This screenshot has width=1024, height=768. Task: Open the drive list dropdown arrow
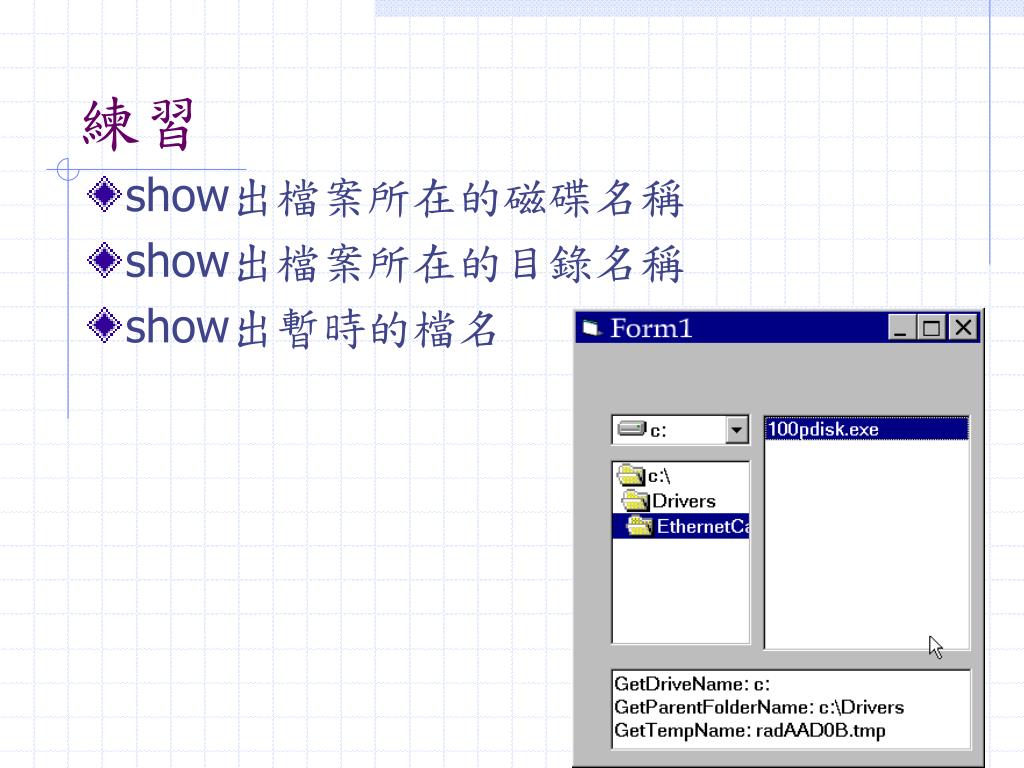pyautogui.click(x=737, y=430)
